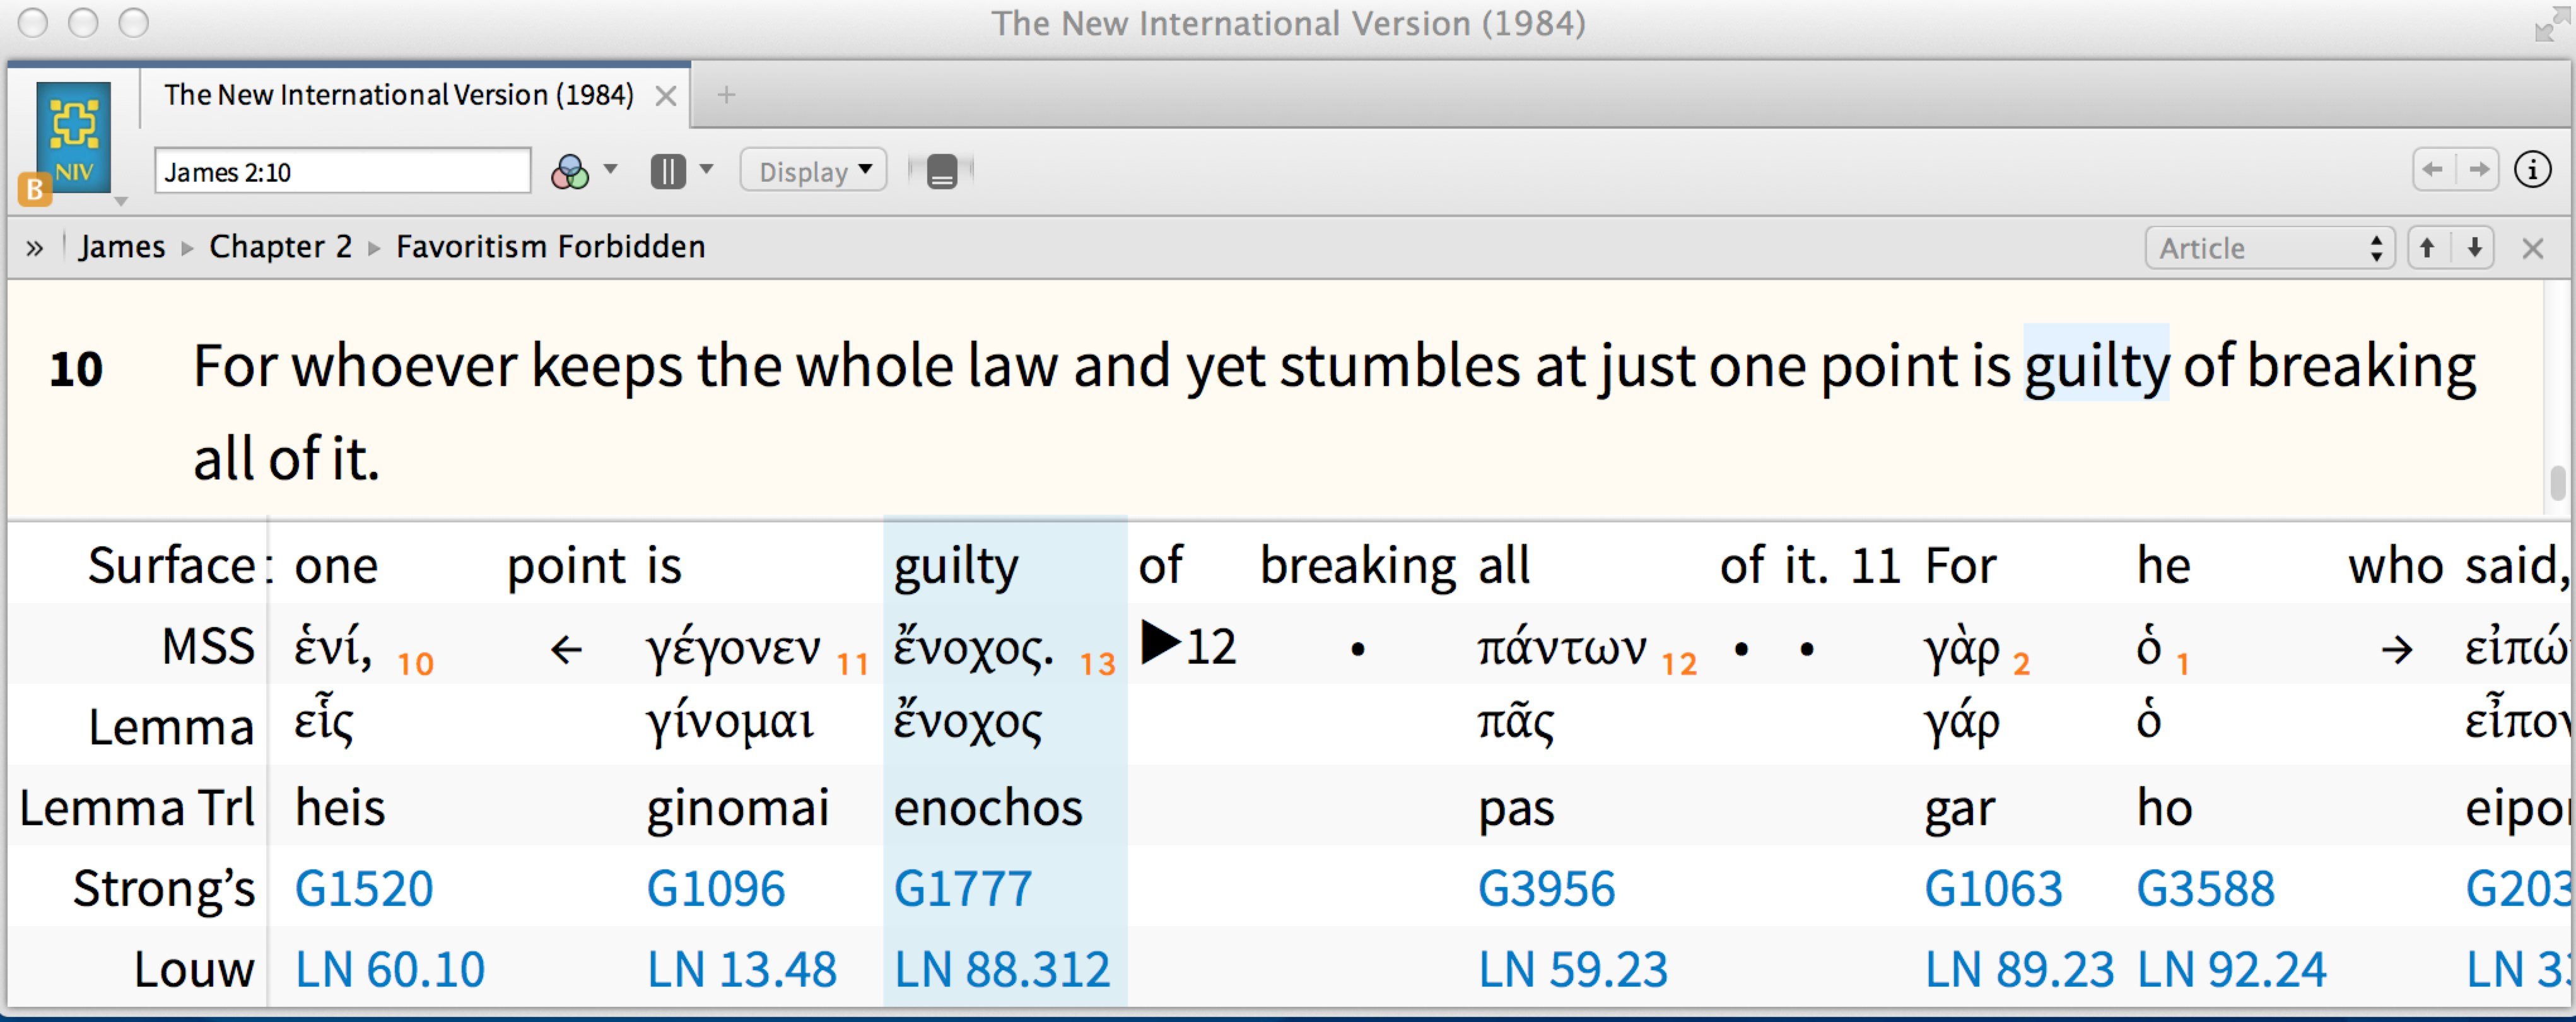Click manuscript word ἔνοχος

click(x=973, y=647)
